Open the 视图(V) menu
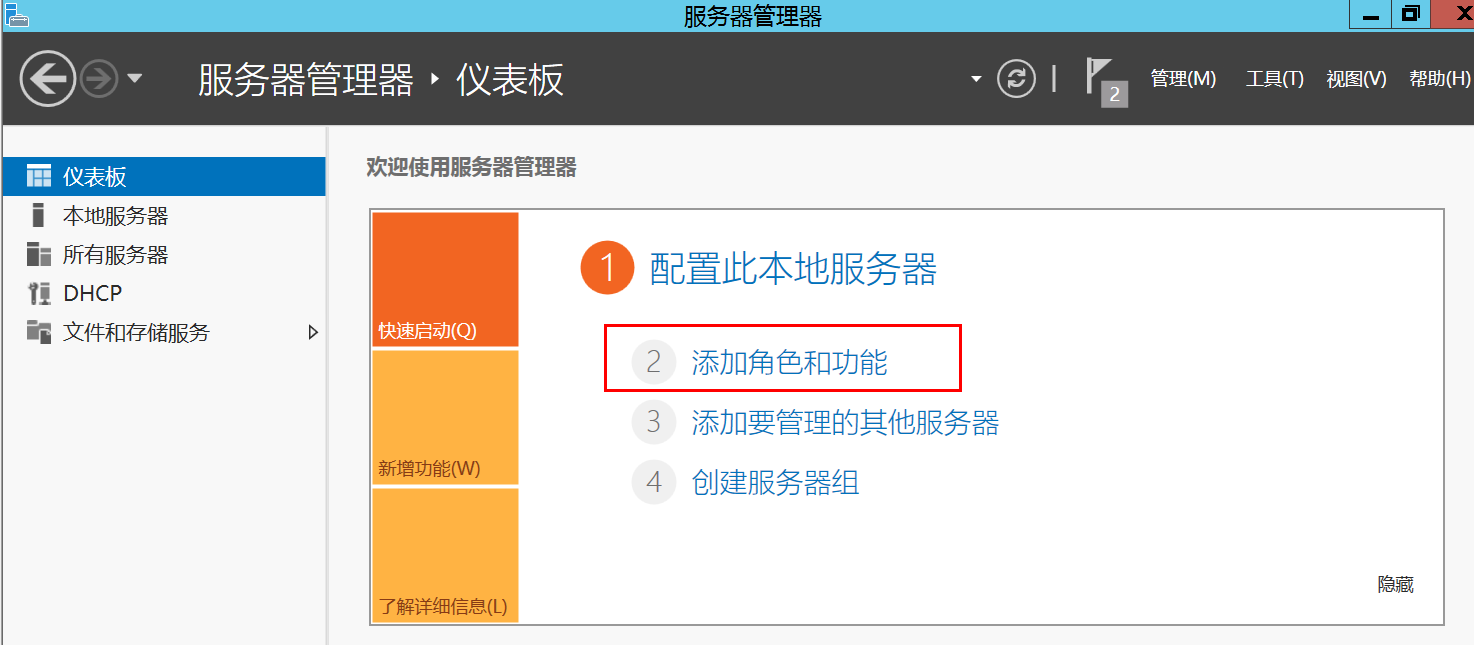Image resolution: width=1474 pixels, height=645 pixels. tap(1356, 79)
